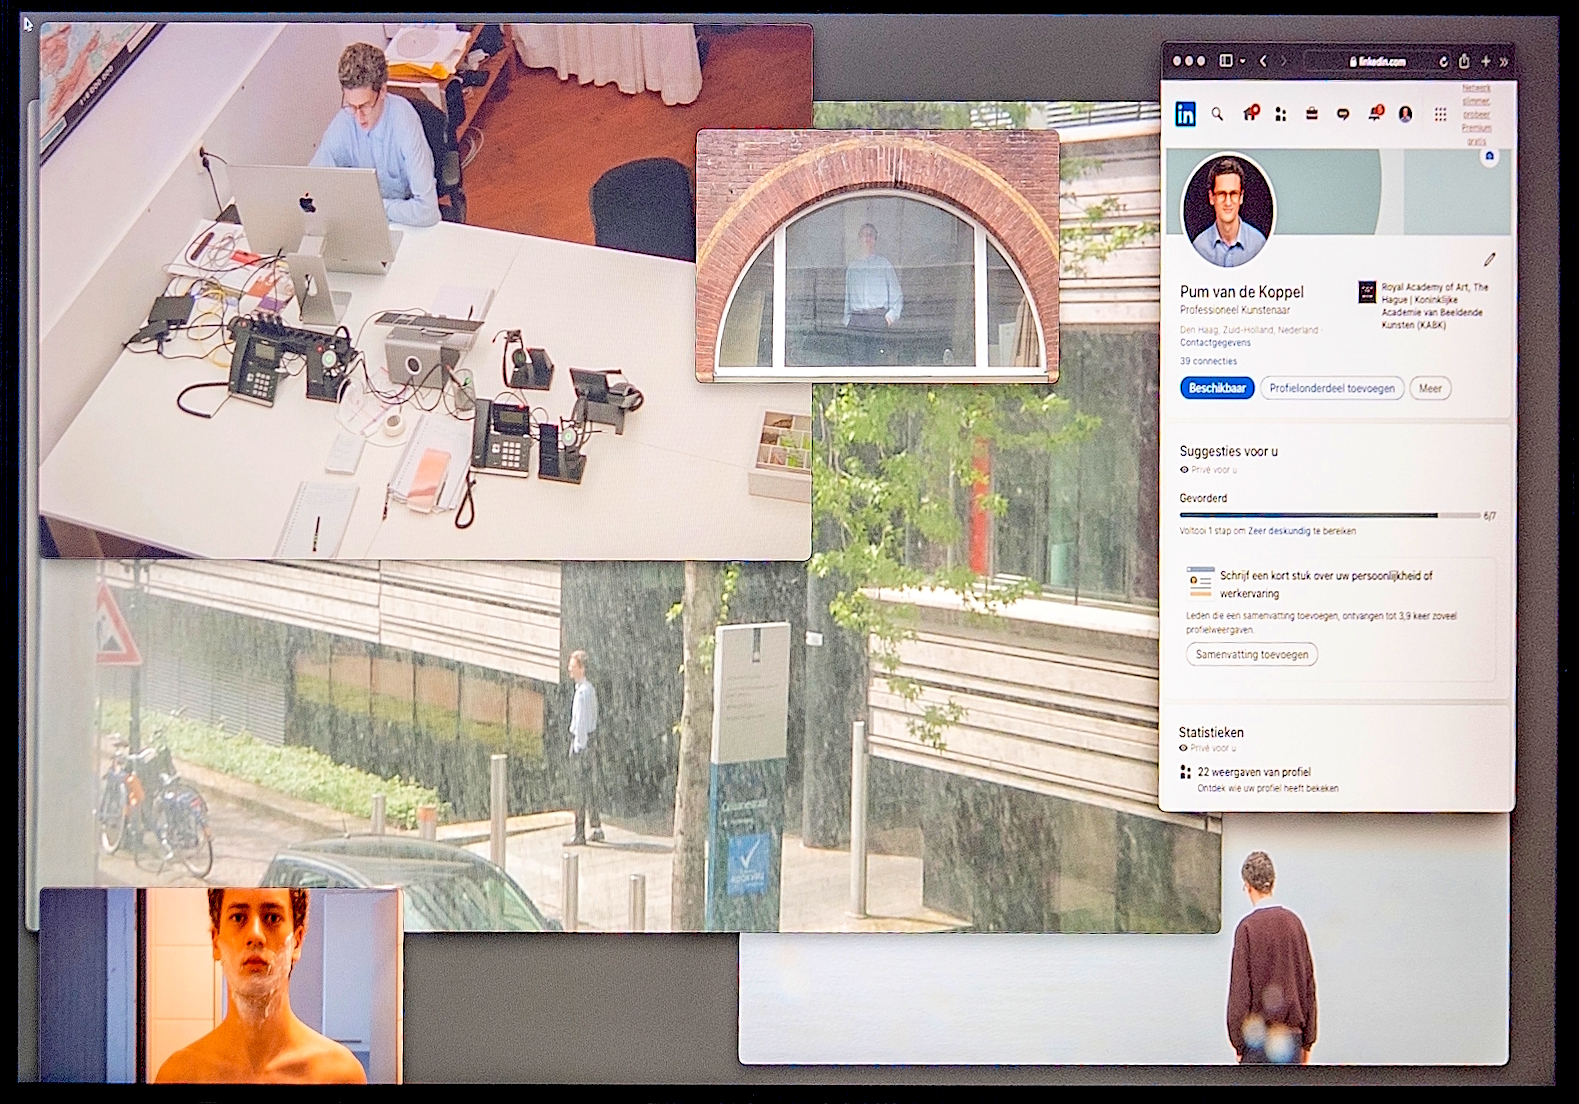The height and width of the screenshot is (1104, 1579).
Task: Click the pencil edit profile icon
Action: click(1489, 260)
